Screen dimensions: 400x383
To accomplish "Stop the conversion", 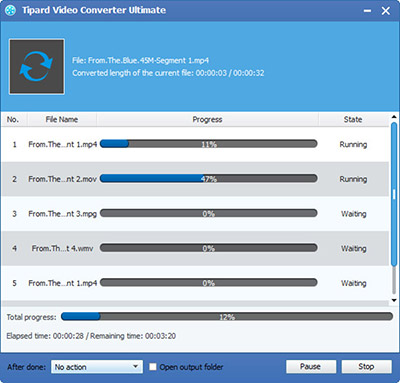I will pos(366,367).
